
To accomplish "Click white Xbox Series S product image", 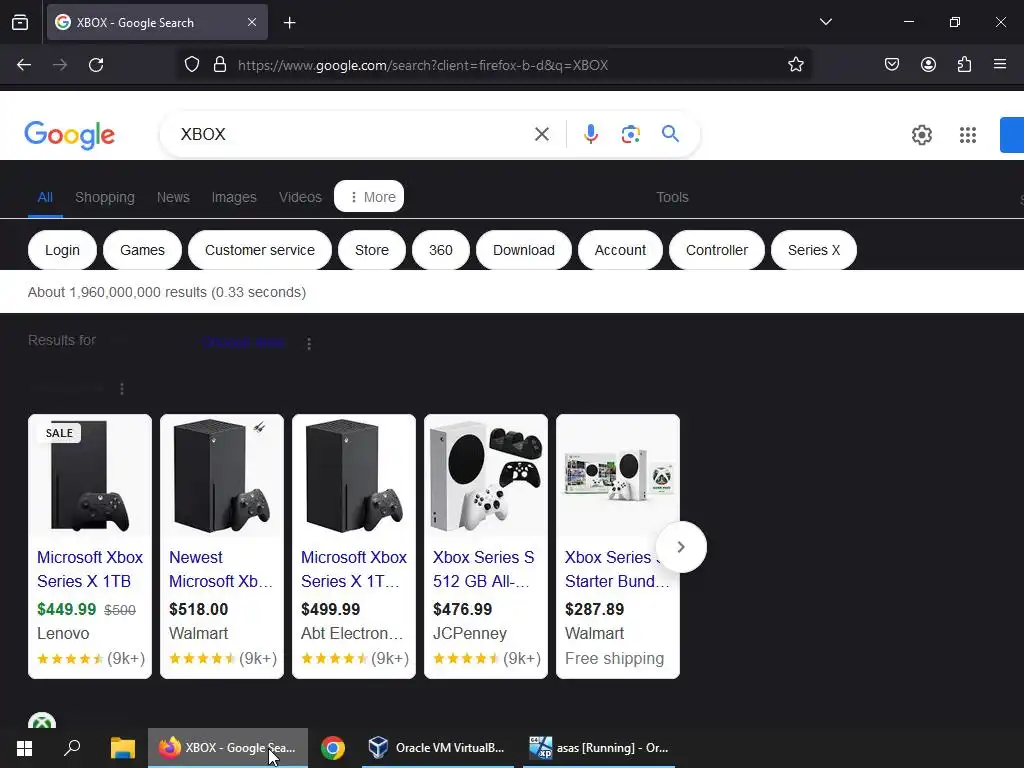I will pyautogui.click(x=485, y=477).
